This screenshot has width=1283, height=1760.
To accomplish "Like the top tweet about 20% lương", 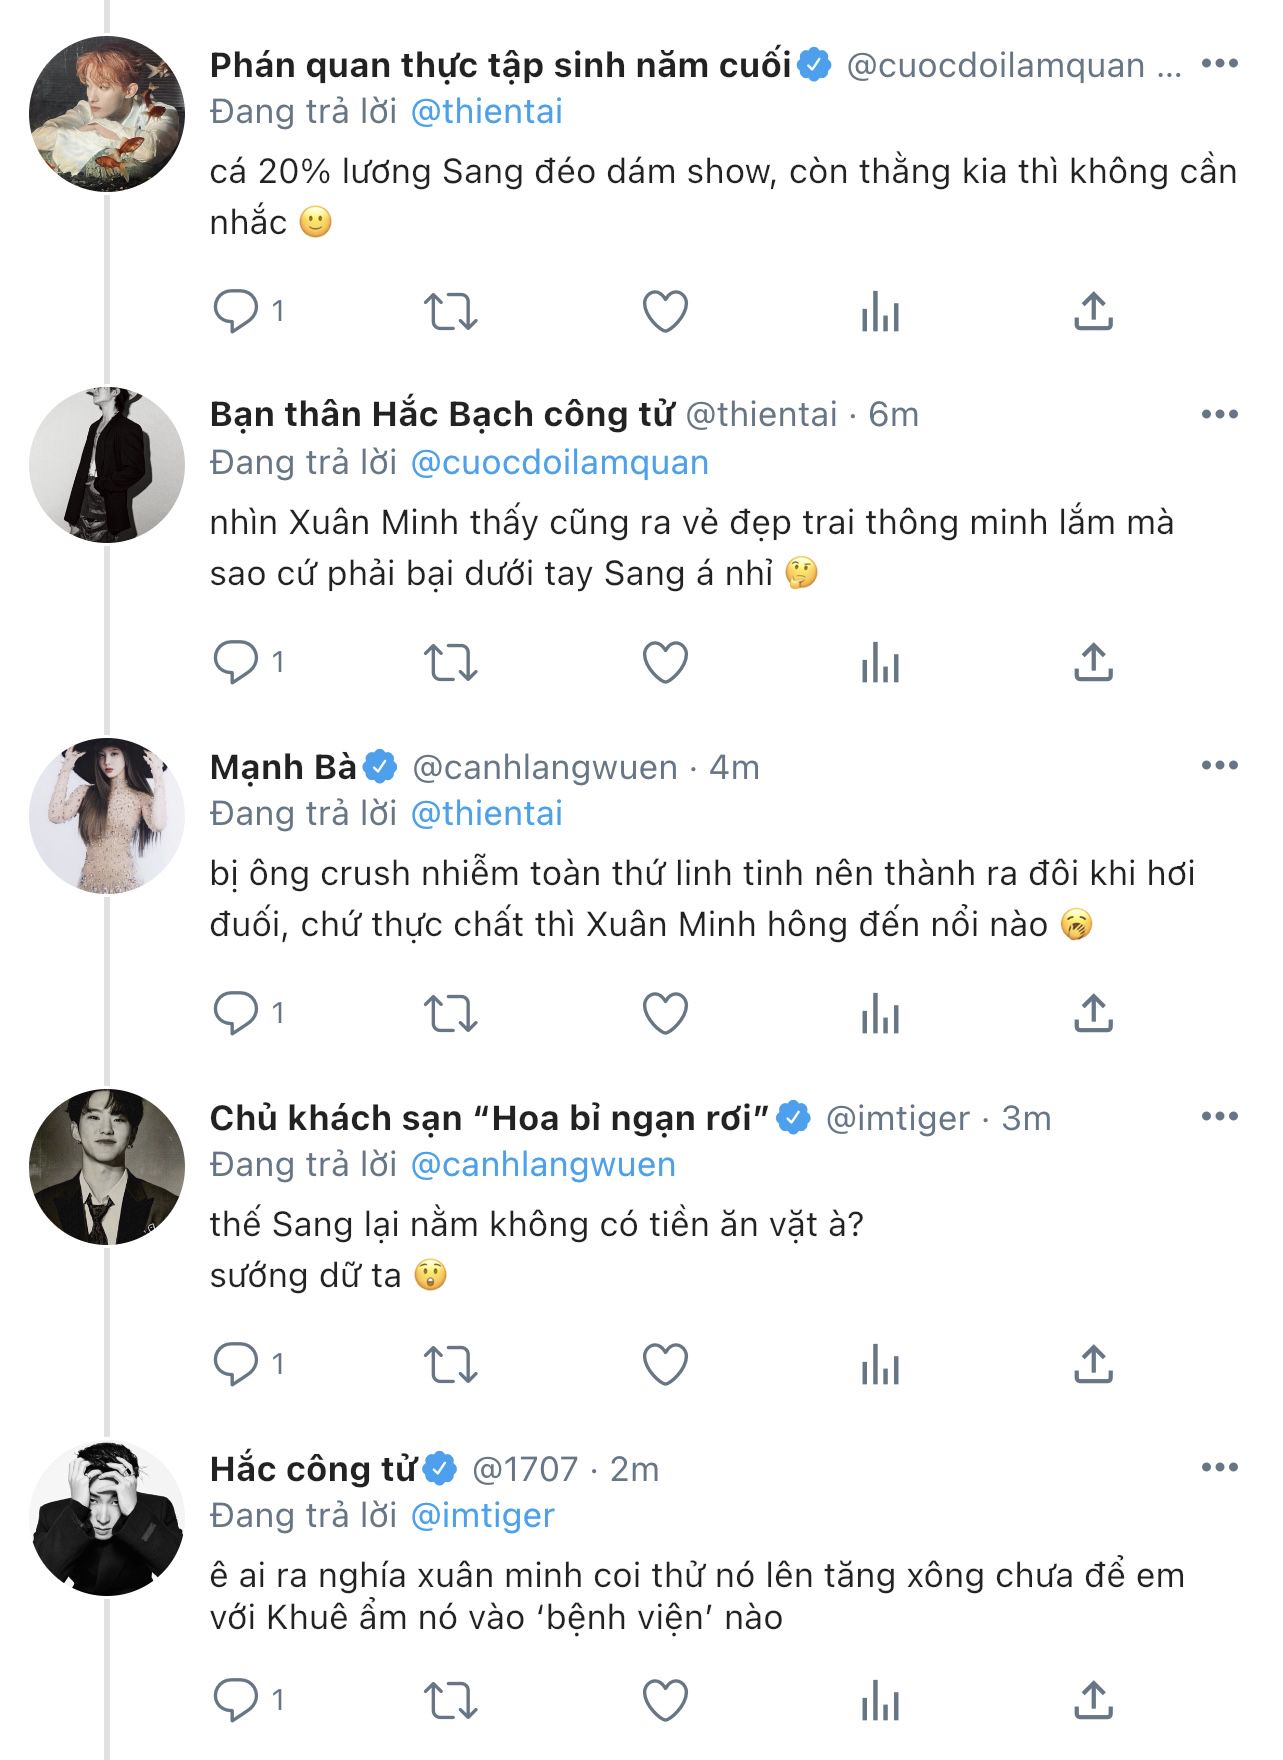I will (x=665, y=311).
